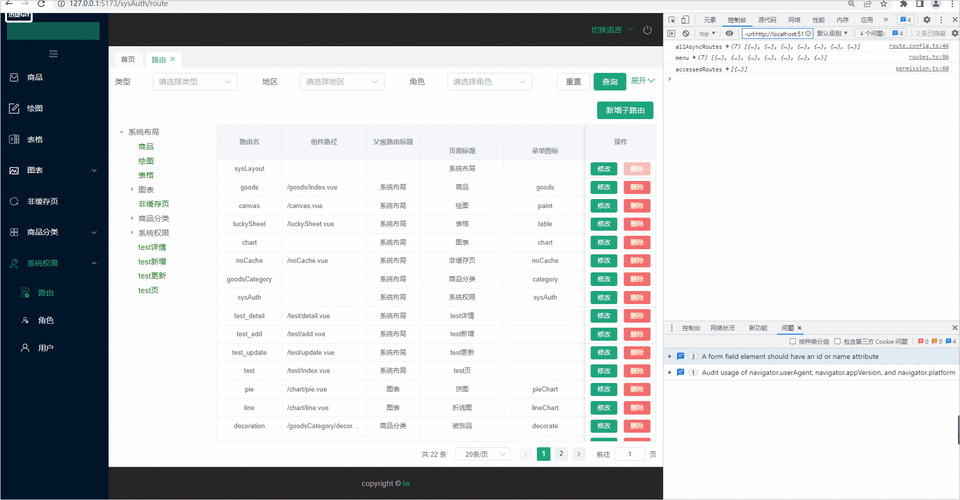This screenshot has width=960, height=500.
Task: Open permission.ts:60 source link
Action: tap(922, 69)
